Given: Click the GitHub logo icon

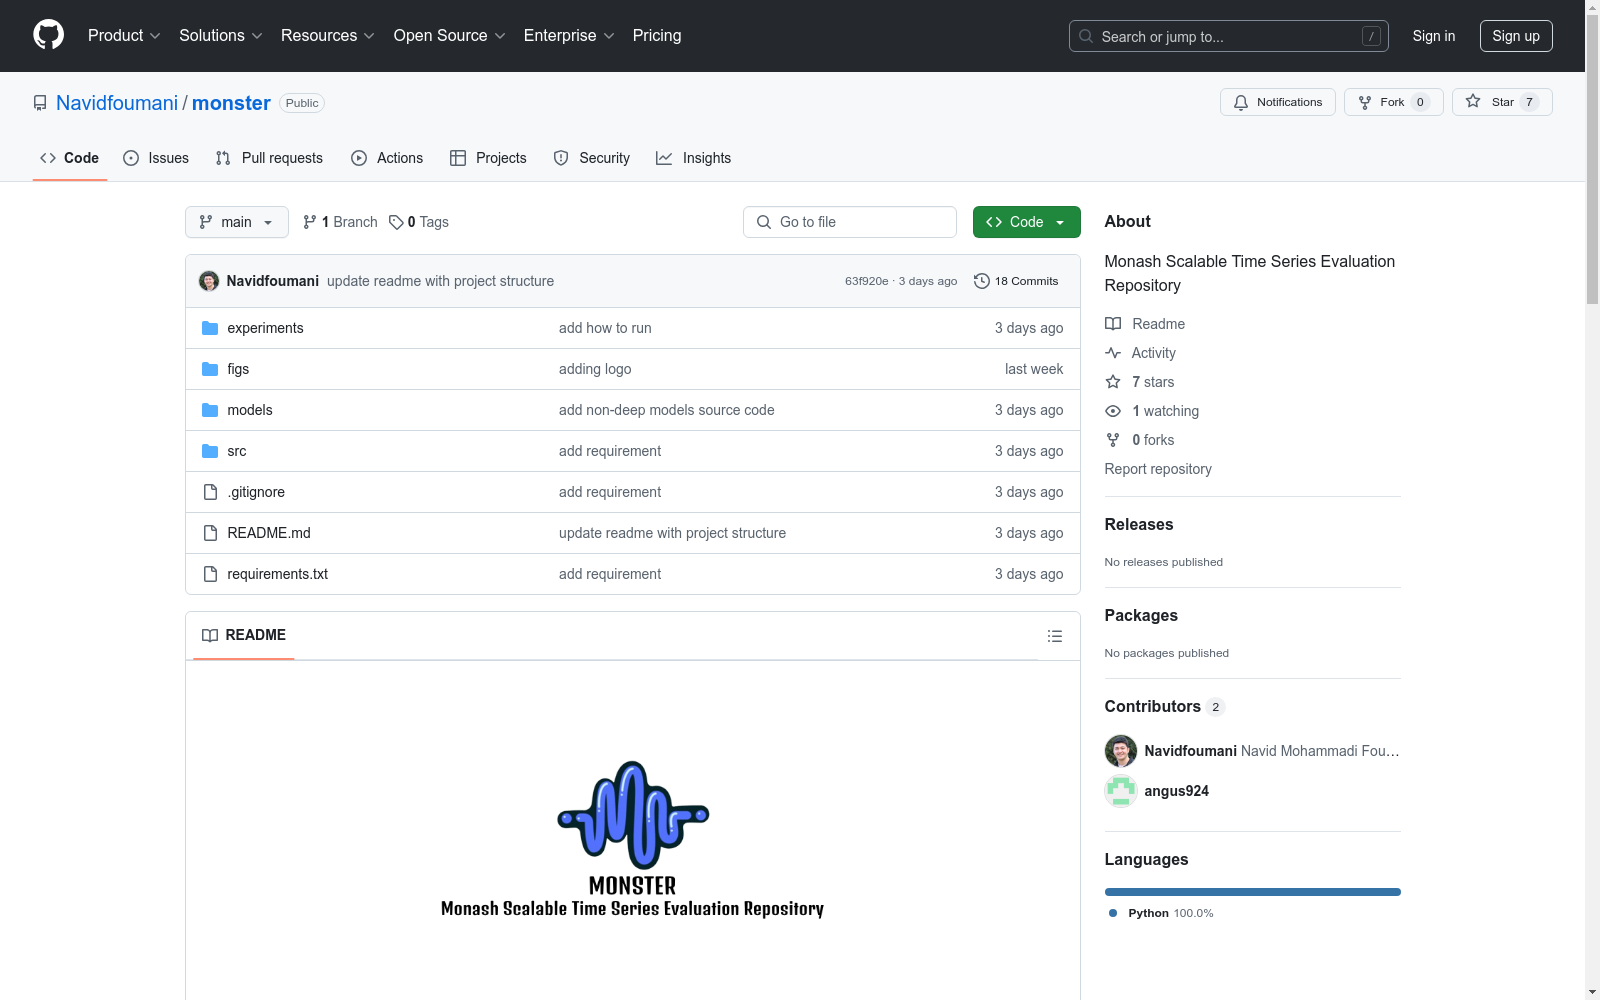Looking at the screenshot, I should click(x=48, y=35).
